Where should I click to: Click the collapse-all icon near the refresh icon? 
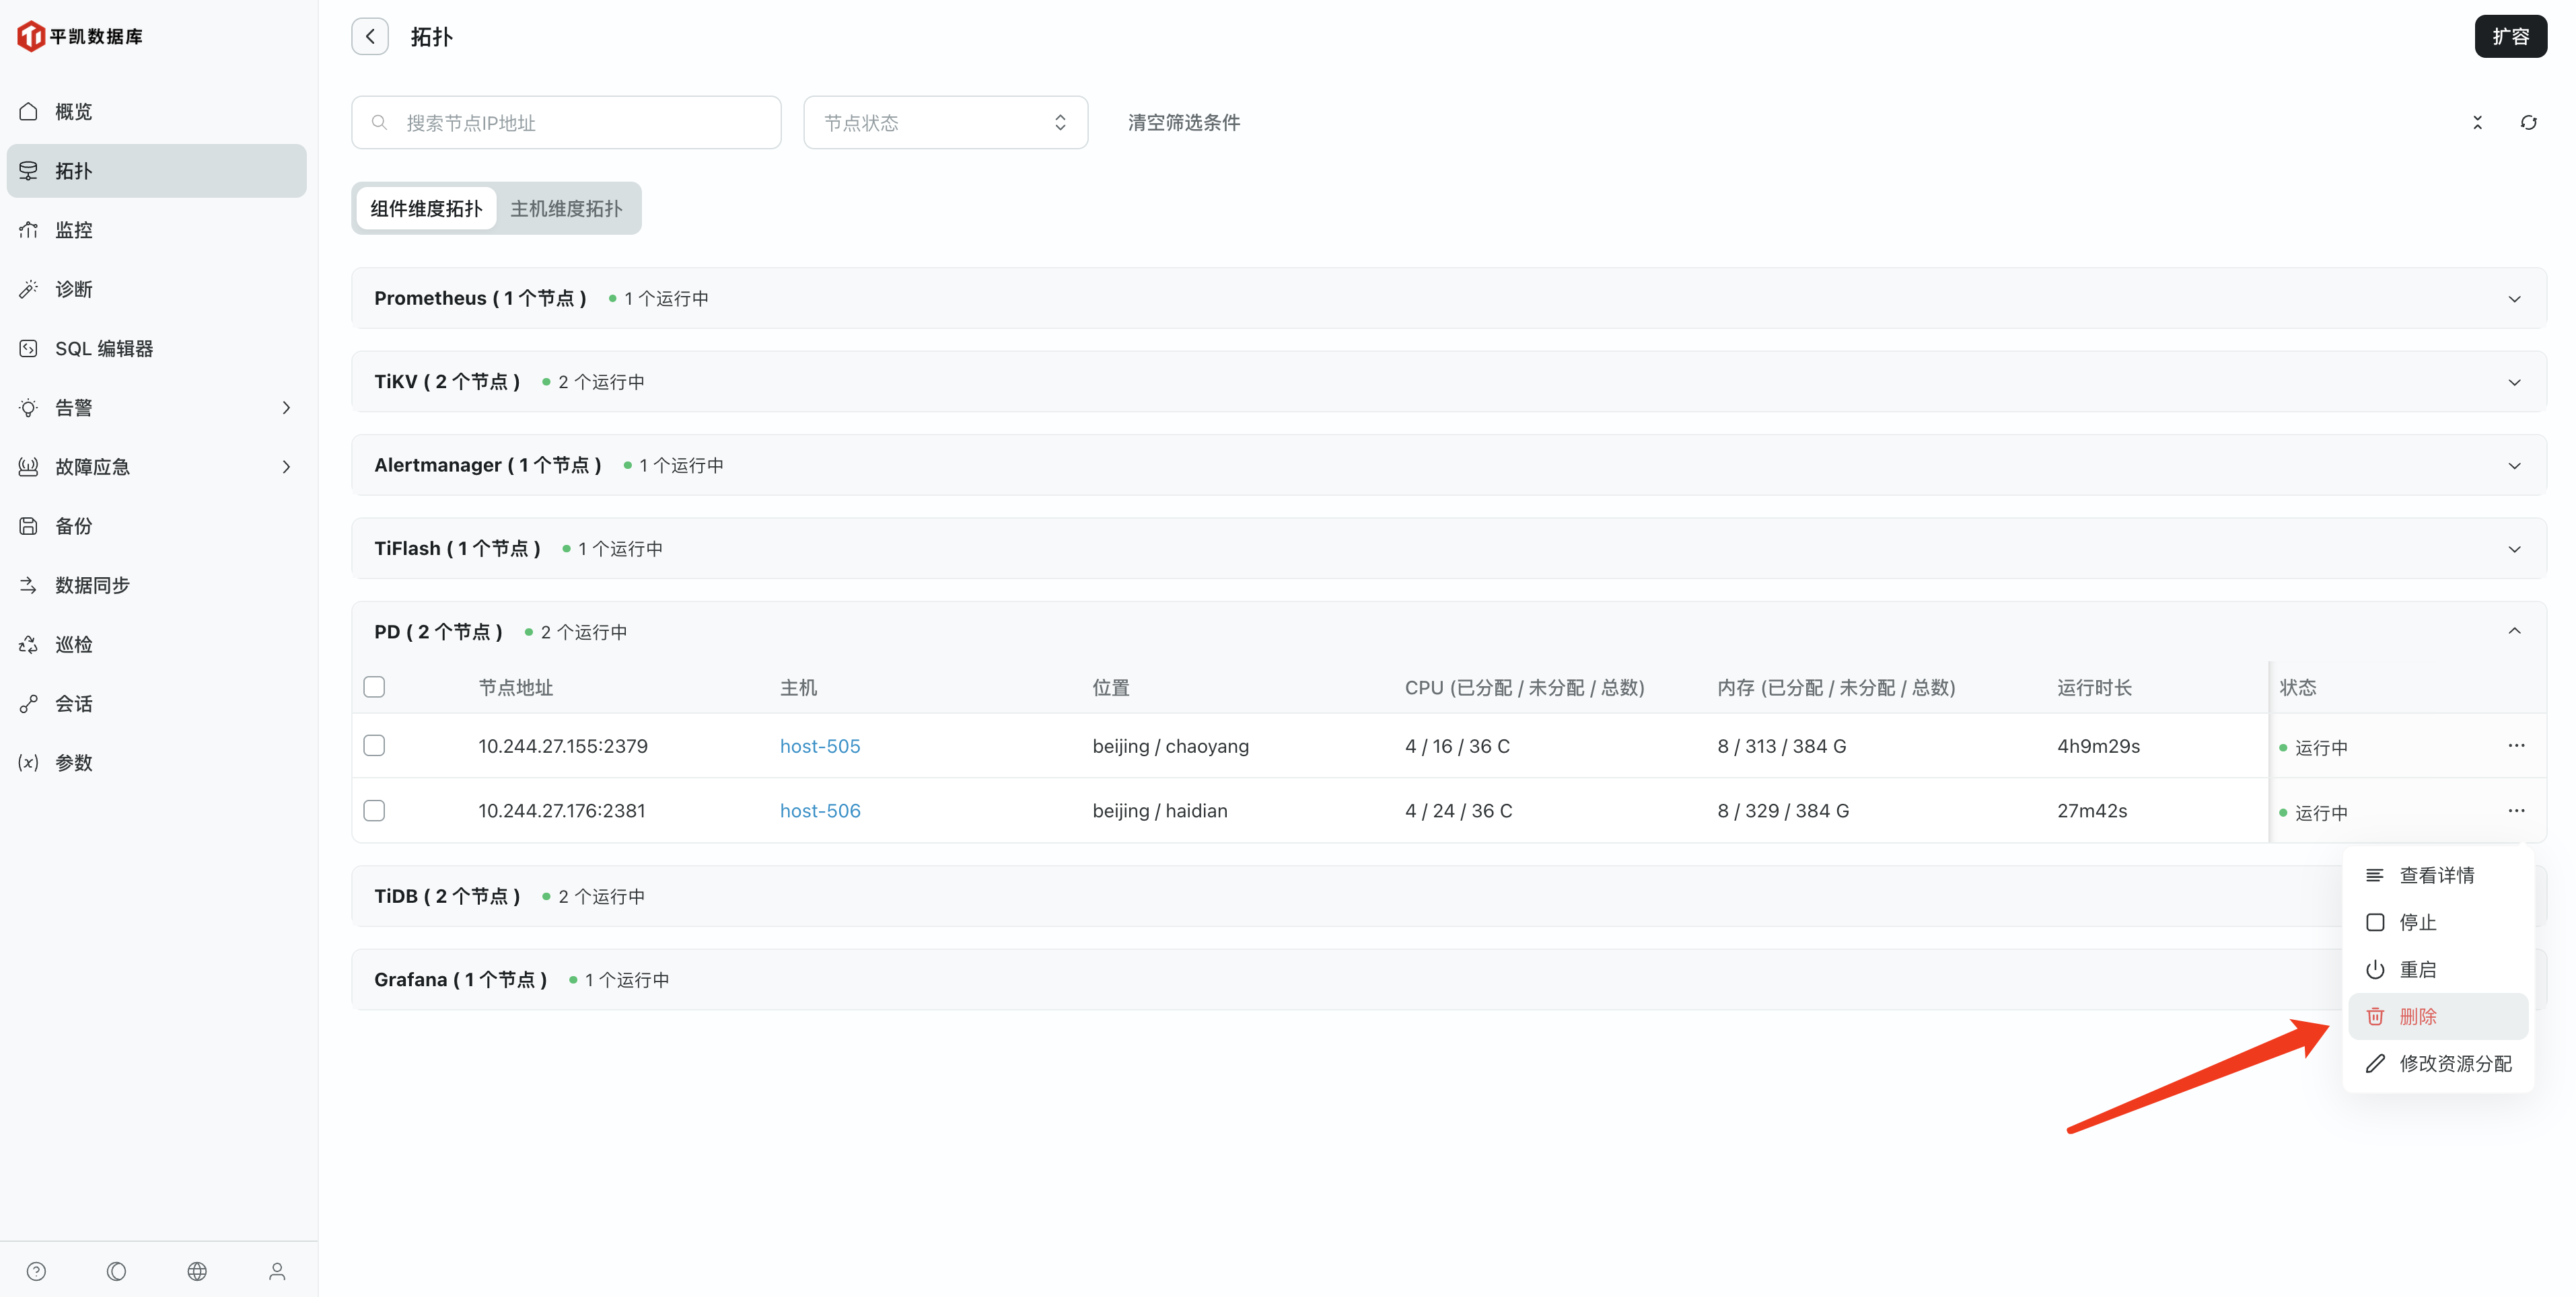(x=2477, y=122)
